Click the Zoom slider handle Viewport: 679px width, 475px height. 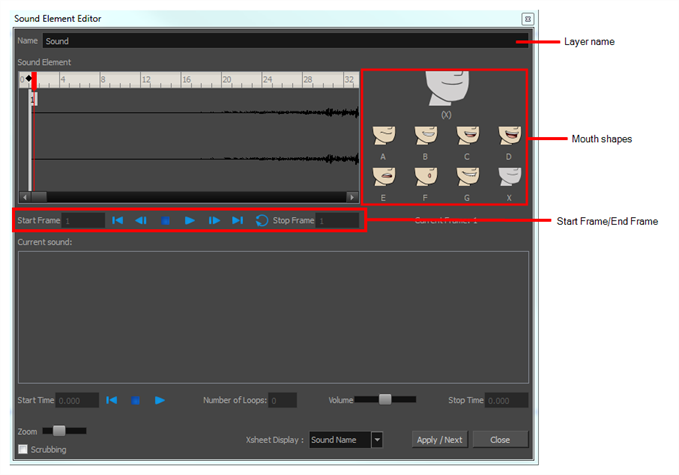pos(59,430)
